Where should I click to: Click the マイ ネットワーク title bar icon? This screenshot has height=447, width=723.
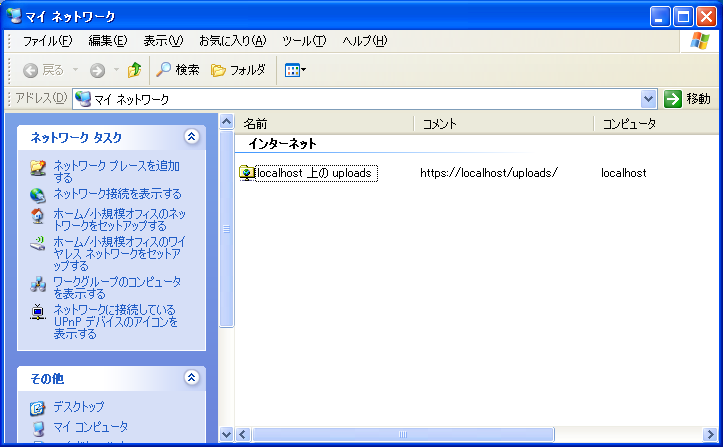[14, 16]
